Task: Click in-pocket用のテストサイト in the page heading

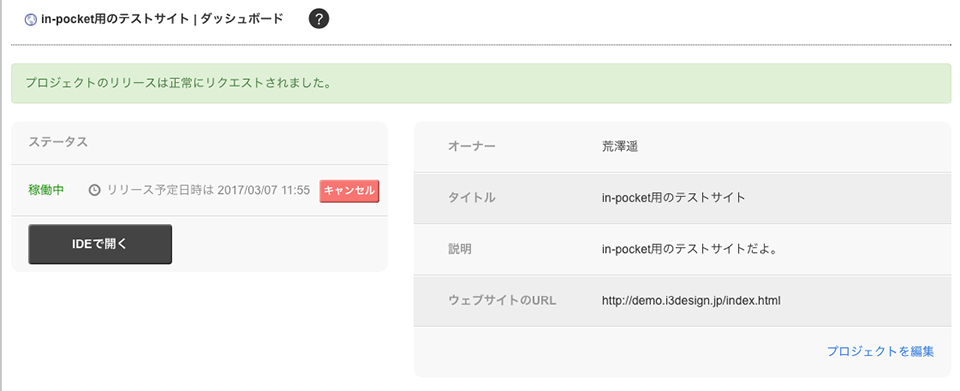Action: [x=115, y=19]
